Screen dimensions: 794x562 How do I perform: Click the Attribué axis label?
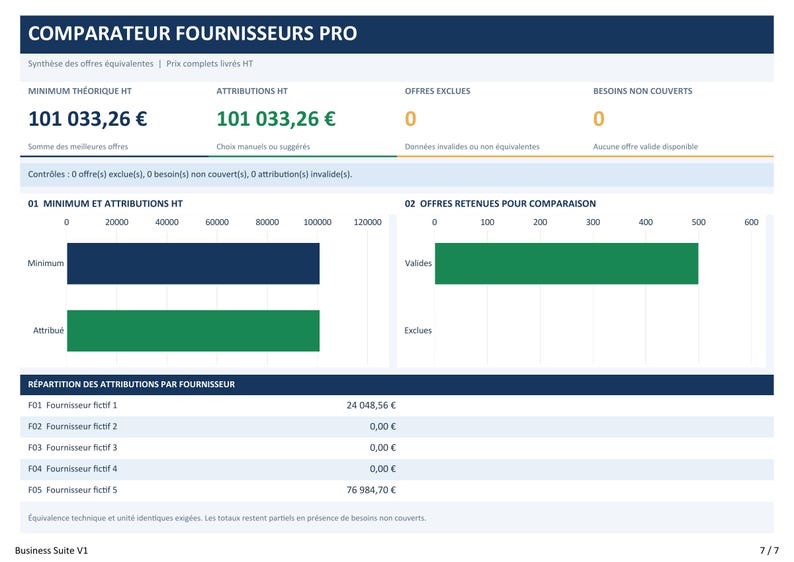point(49,331)
